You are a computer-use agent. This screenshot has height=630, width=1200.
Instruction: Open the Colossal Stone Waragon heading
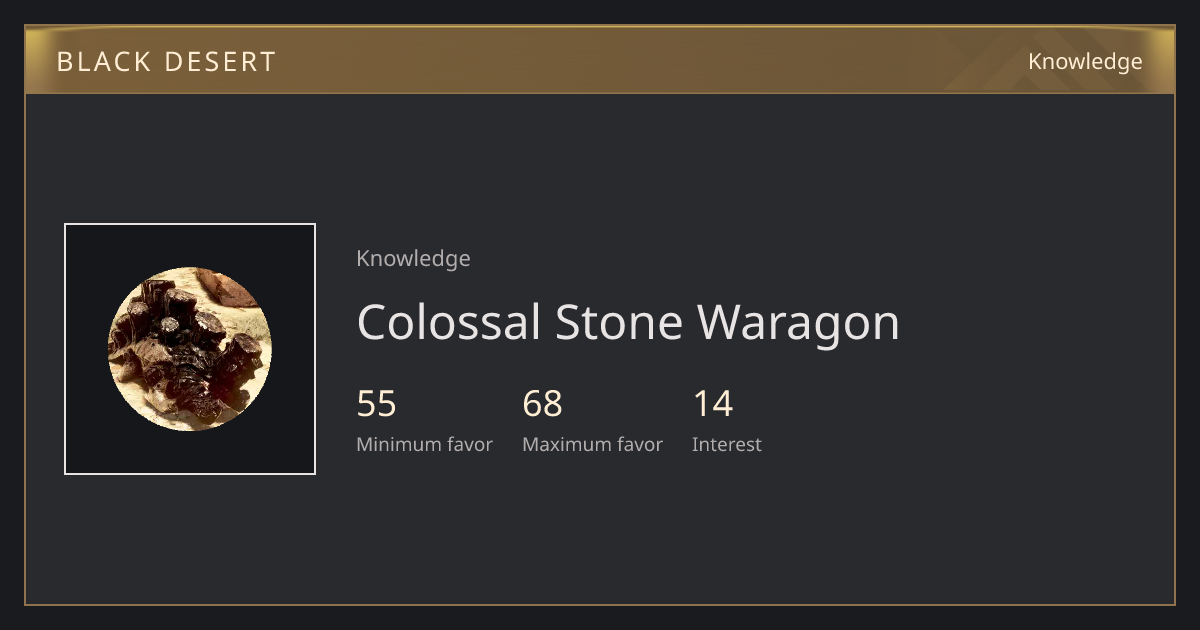(x=628, y=323)
